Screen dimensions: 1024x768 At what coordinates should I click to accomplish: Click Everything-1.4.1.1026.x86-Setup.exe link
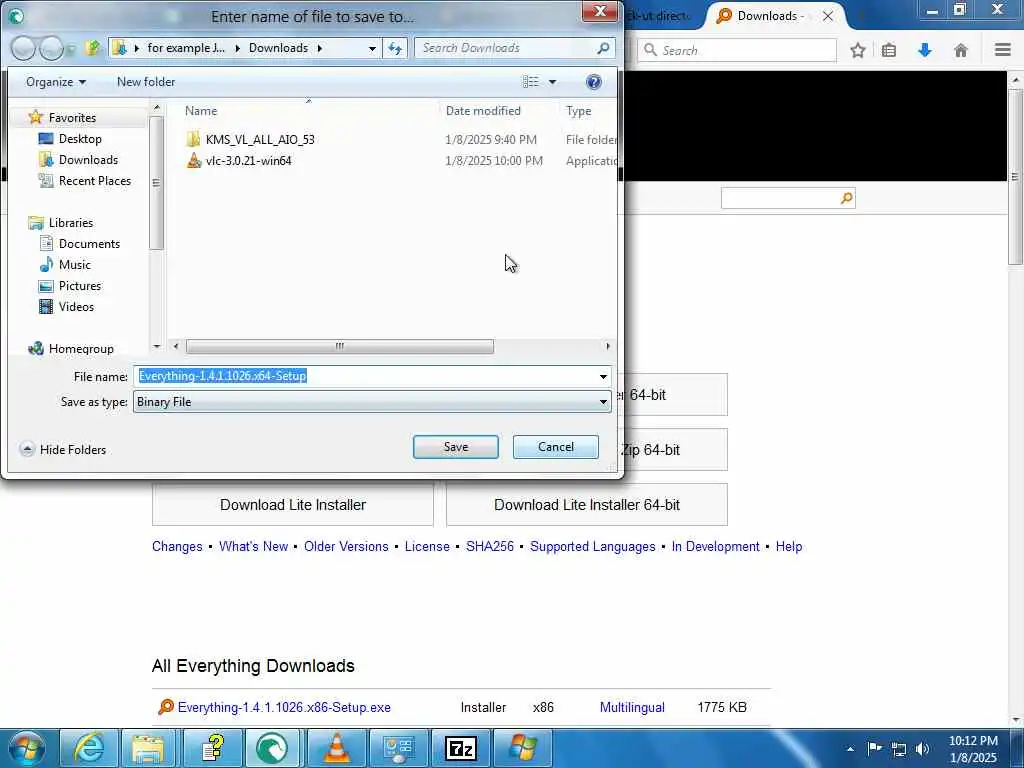(x=284, y=707)
